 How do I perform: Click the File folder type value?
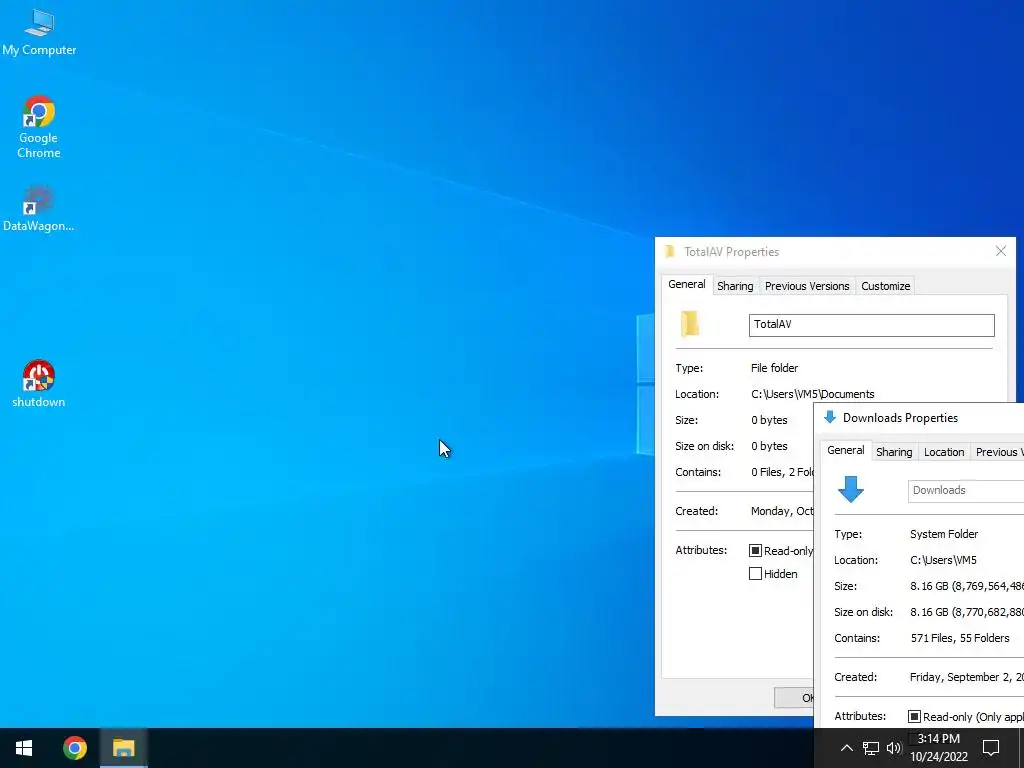775,368
